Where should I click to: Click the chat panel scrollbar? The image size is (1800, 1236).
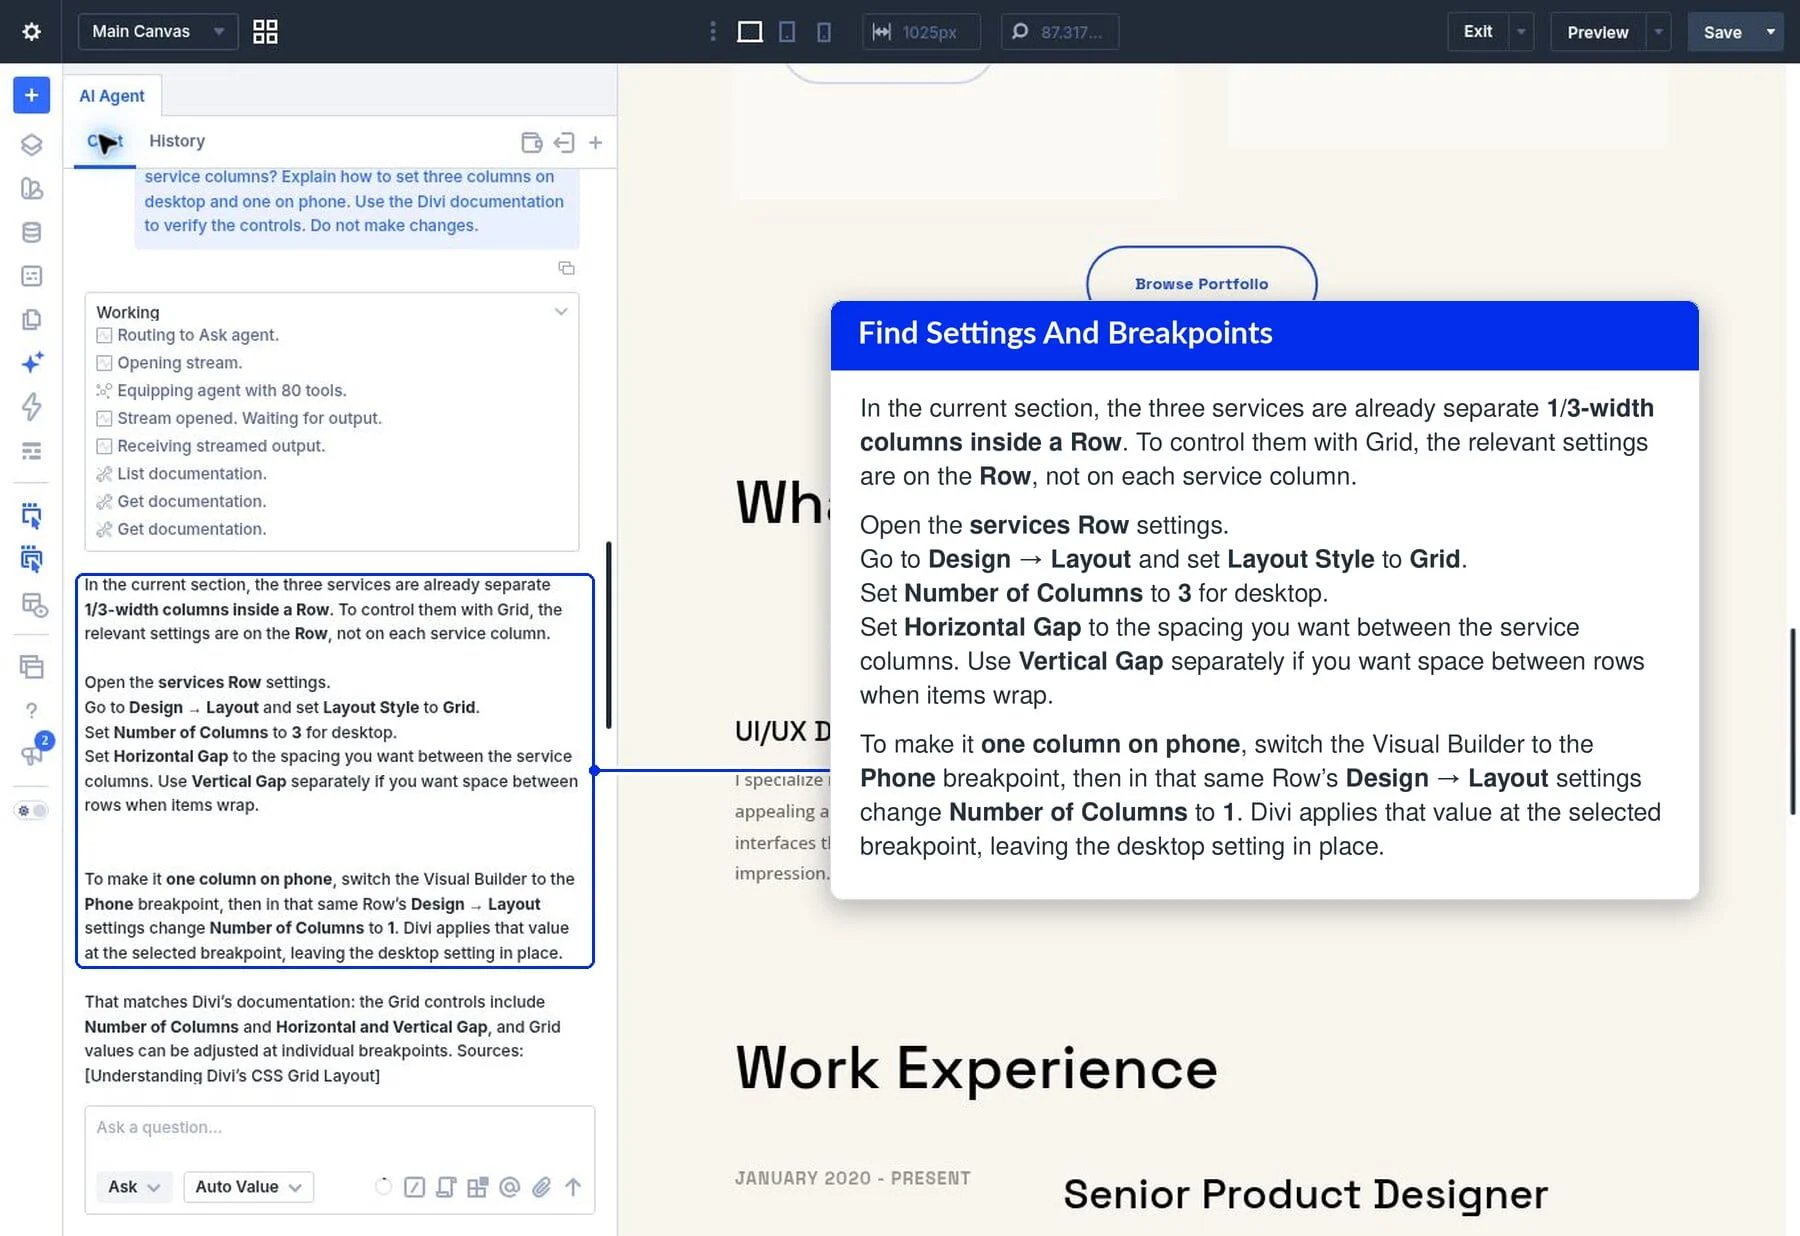(608, 635)
